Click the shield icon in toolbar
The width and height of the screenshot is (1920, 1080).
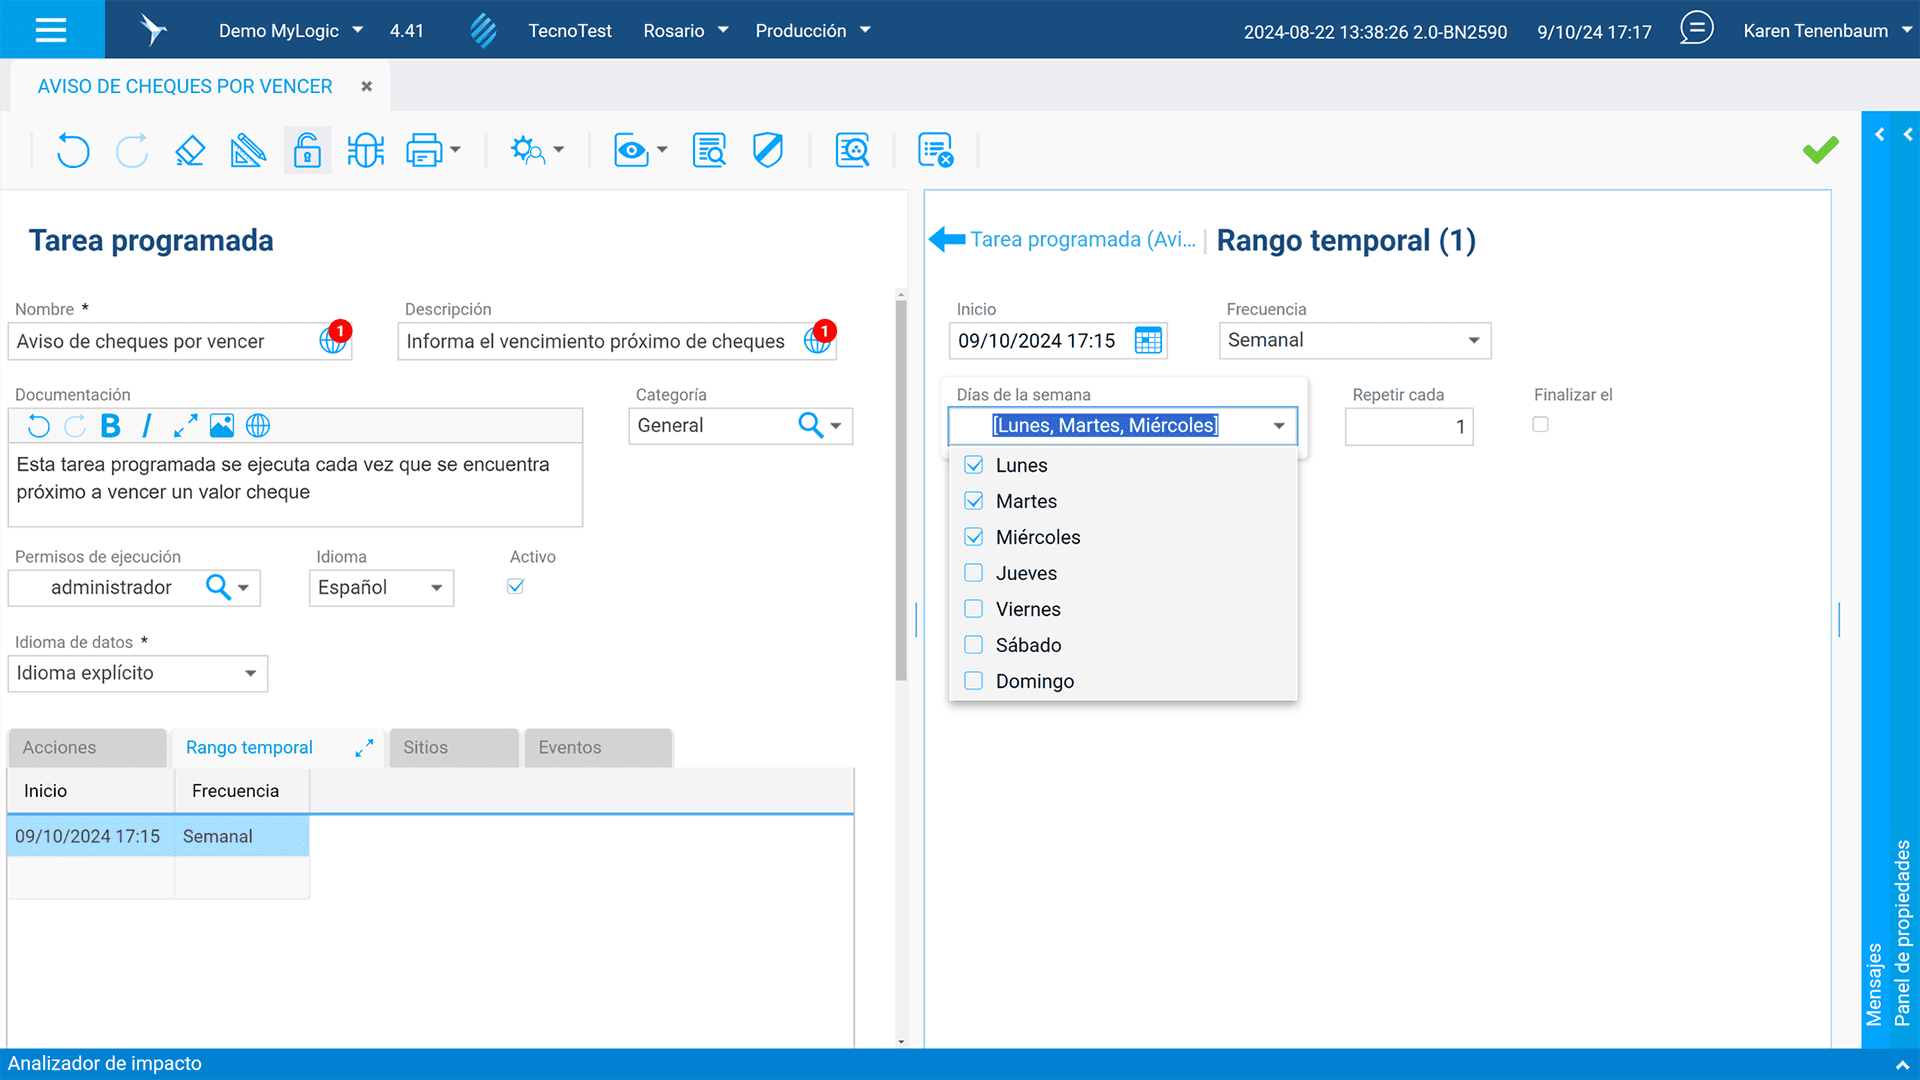coord(767,151)
